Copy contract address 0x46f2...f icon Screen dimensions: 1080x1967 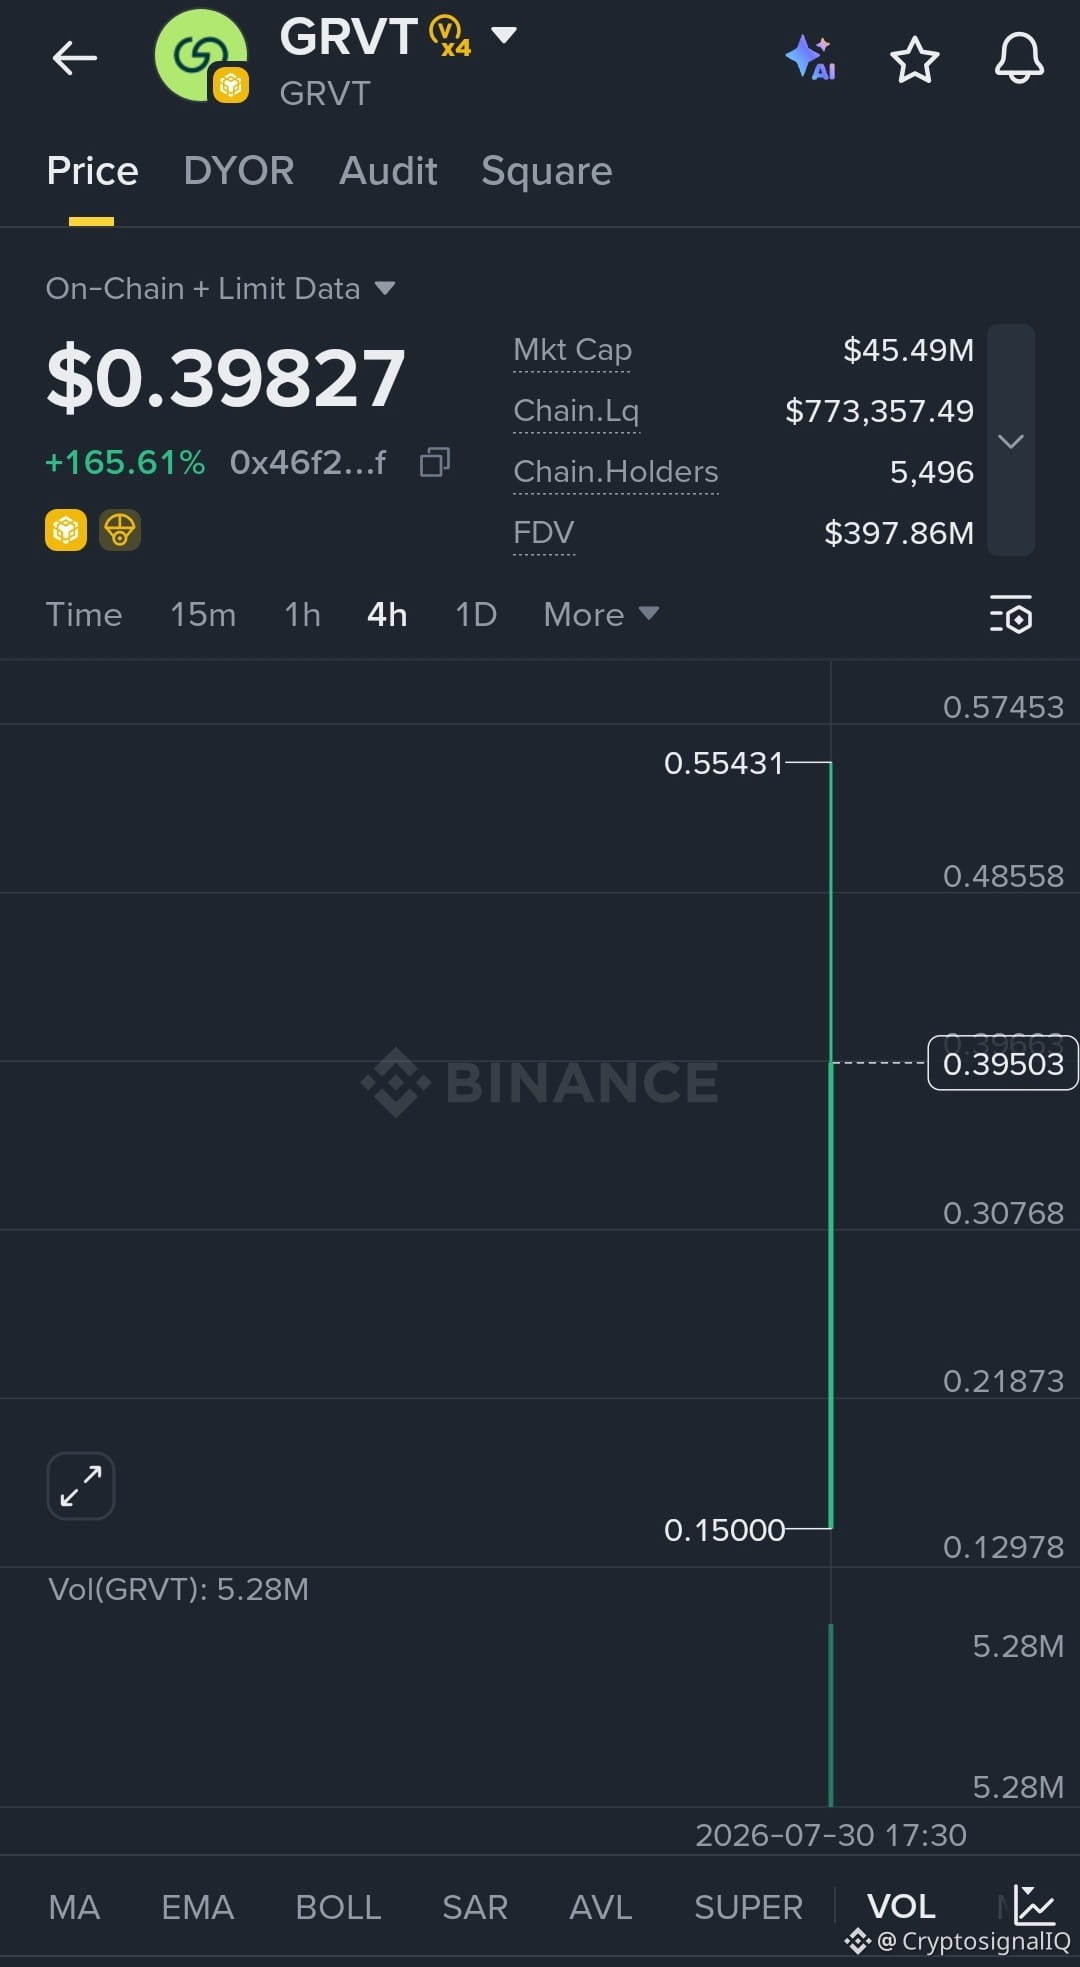[x=435, y=462]
